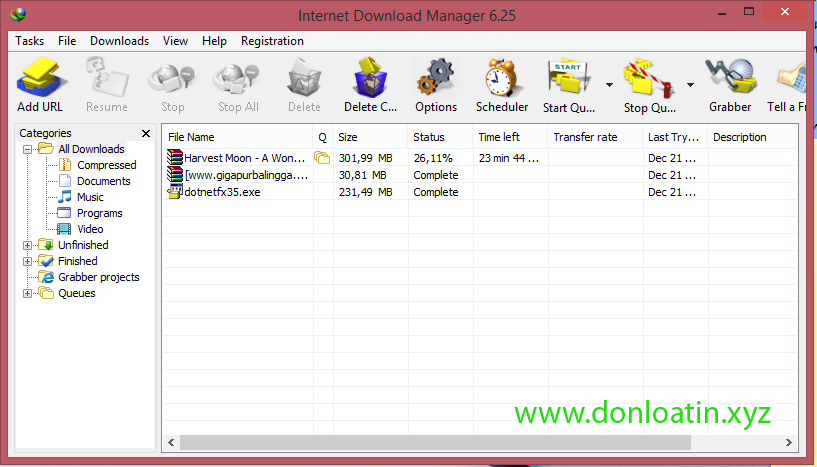817x467 pixels.
Task: Select the www.gigapurbalingga download name
Action: coord(246,175)
